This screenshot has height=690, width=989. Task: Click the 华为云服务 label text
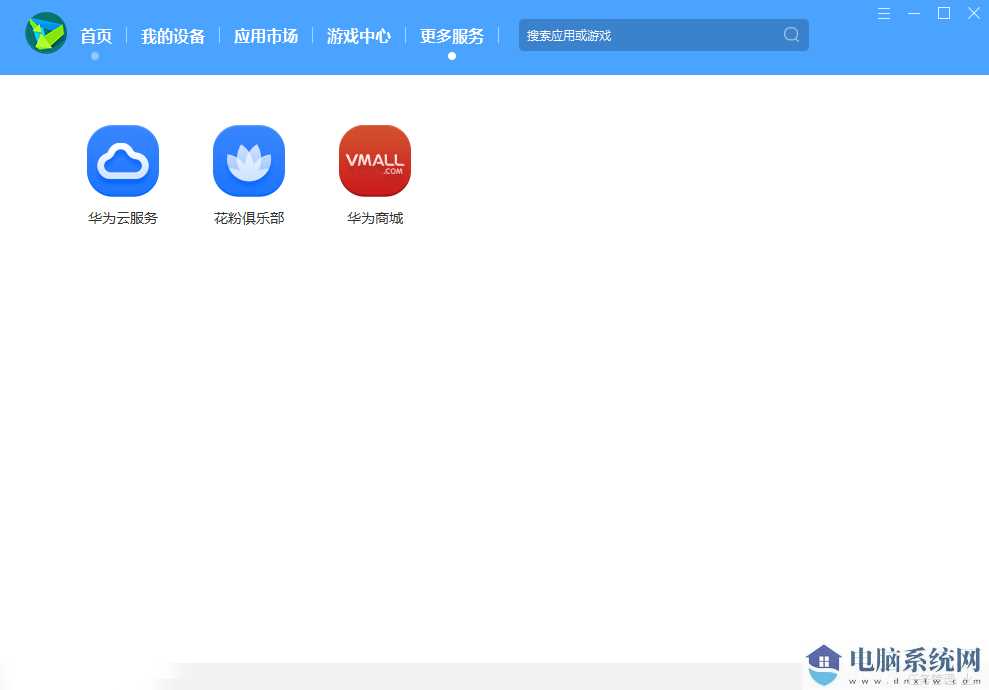coord(123,218)
